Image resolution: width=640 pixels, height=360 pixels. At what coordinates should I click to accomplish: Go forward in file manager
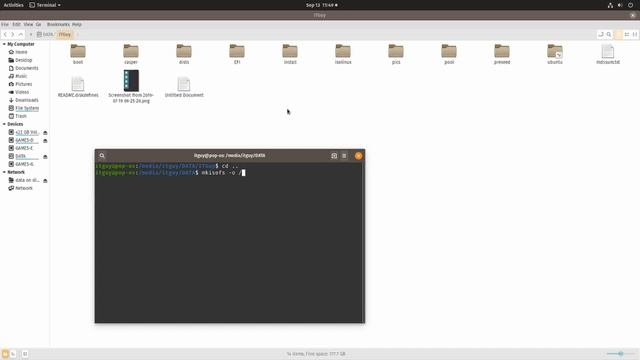[x=13, y=34]
